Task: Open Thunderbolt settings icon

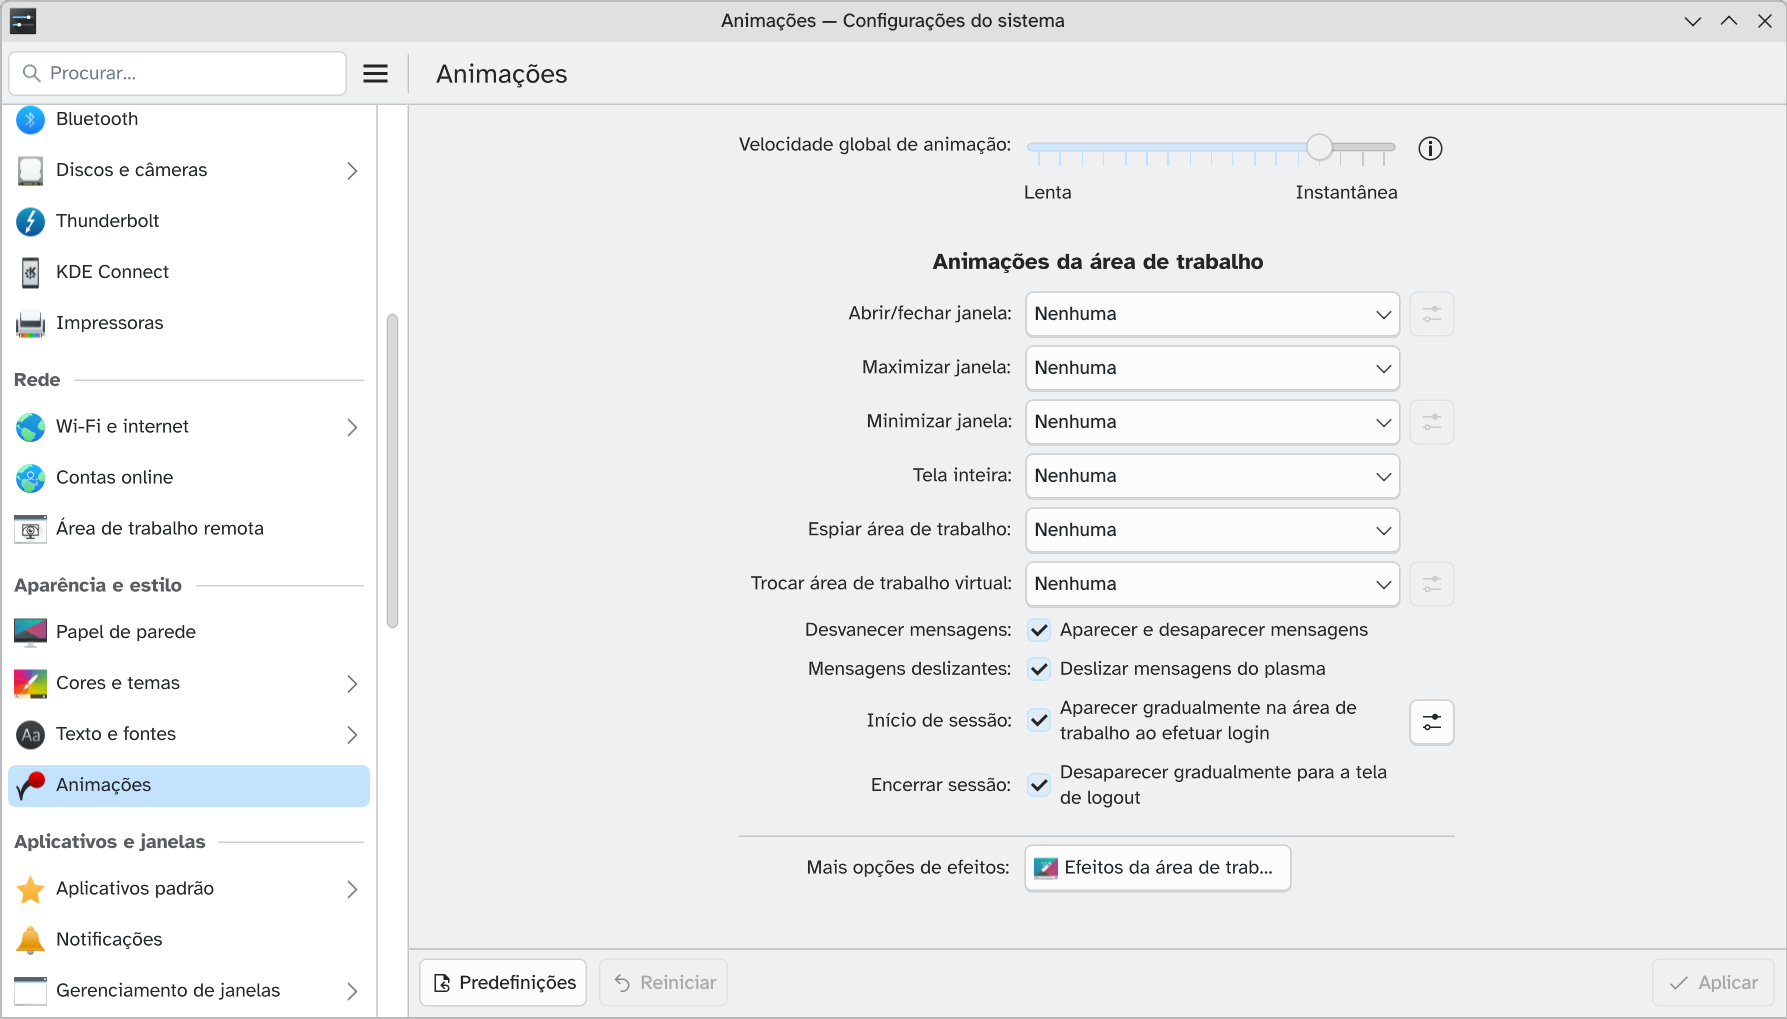Action: (31, 221)
